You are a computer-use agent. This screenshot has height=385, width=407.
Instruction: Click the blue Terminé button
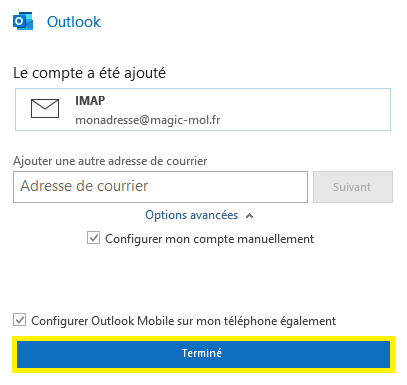[203, 354]
